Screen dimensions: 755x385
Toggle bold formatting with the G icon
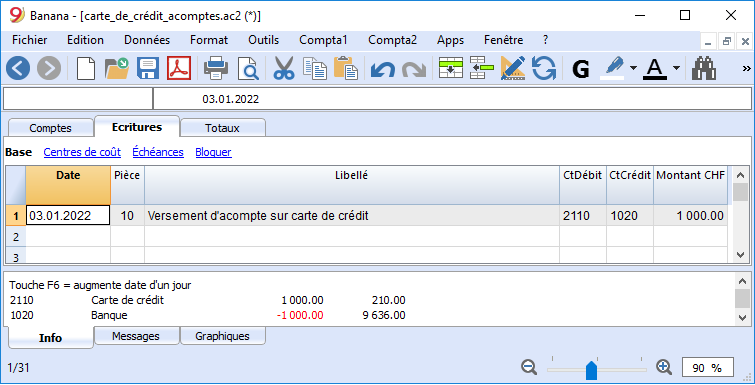[581, 69]
